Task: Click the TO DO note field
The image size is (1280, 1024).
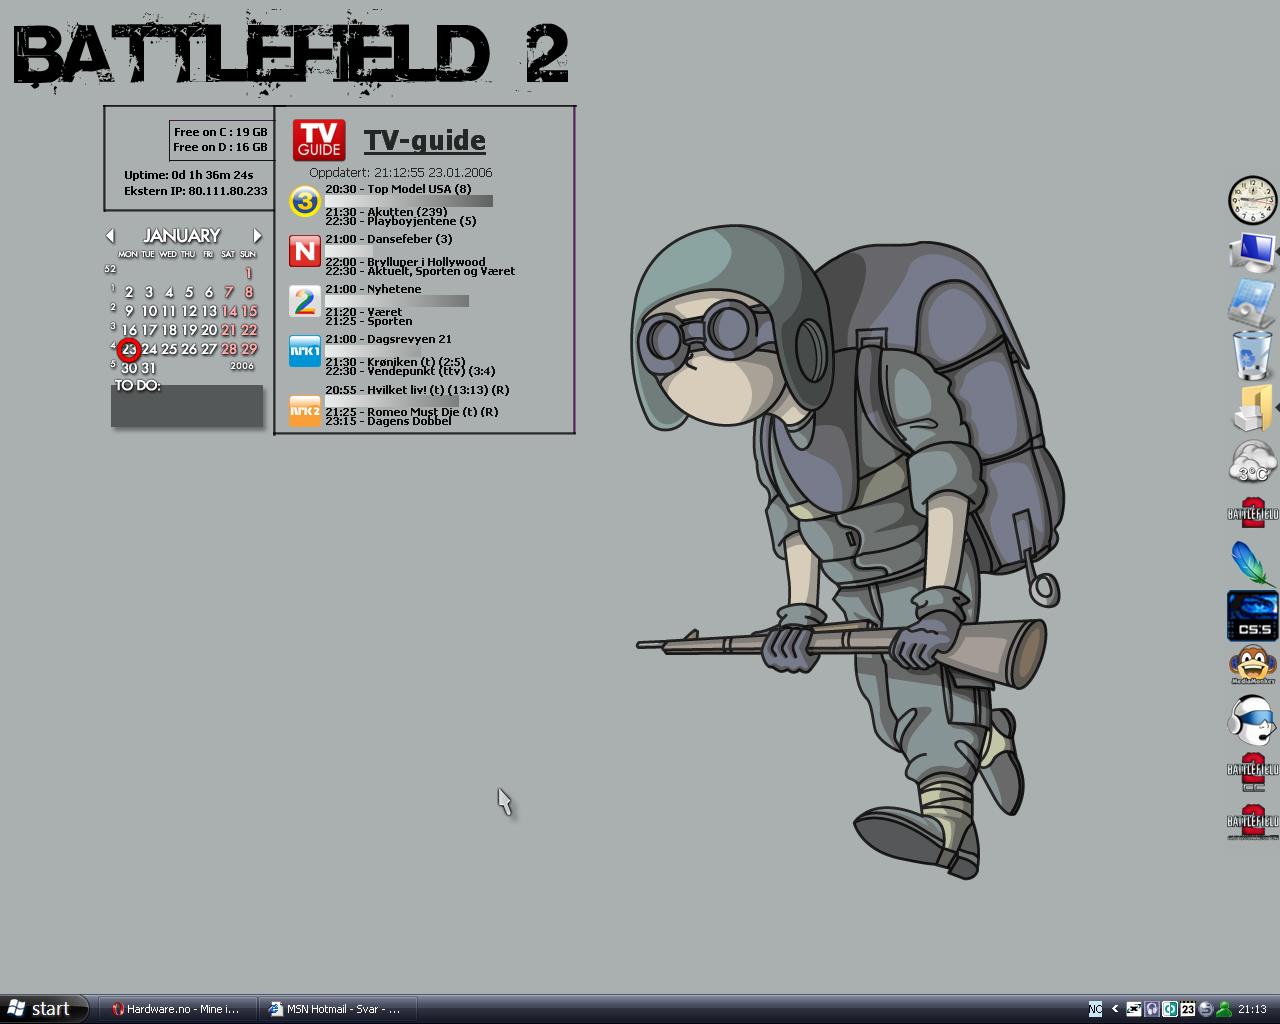Action: (187, 406)
